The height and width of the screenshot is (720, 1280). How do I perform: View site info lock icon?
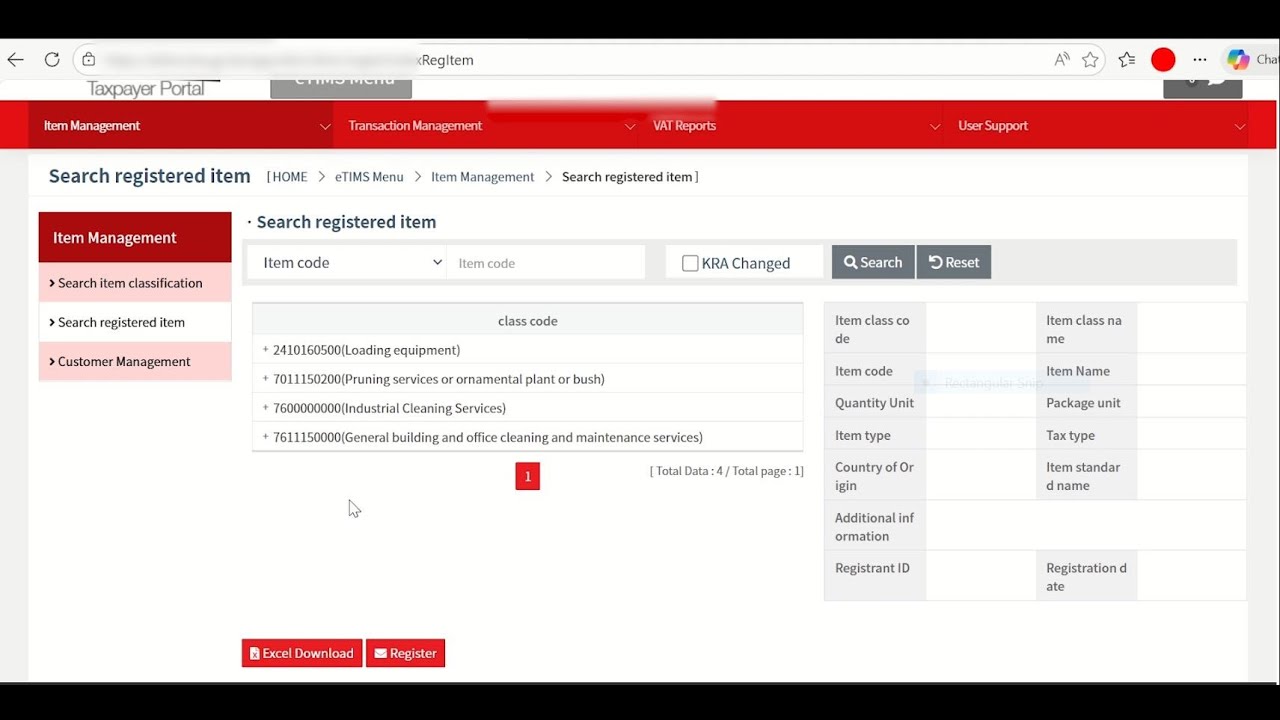click(88, 60)
